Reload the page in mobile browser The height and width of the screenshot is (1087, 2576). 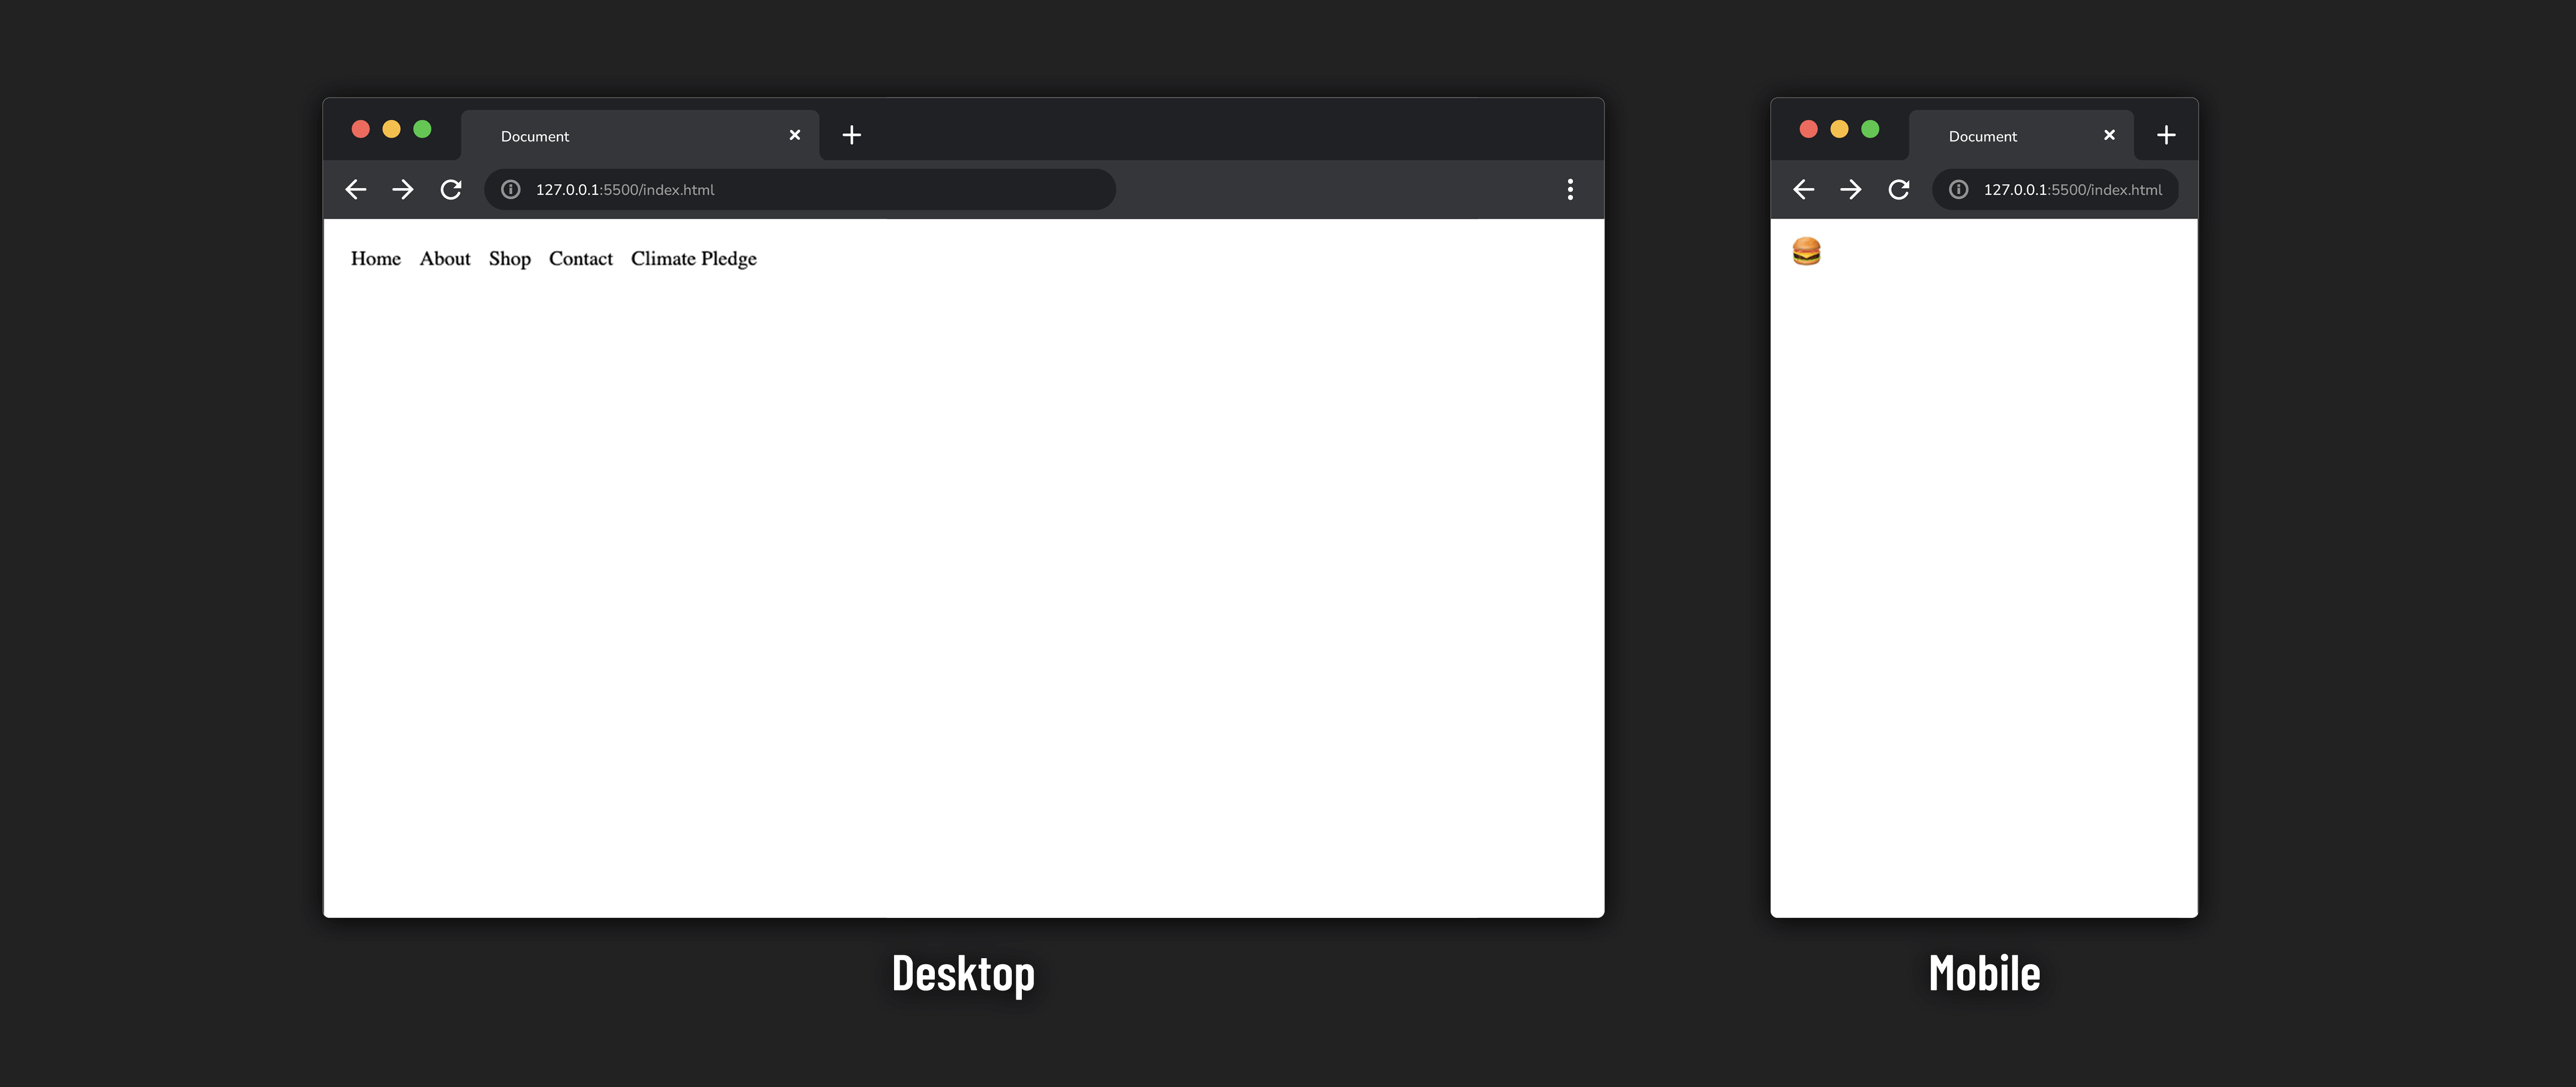click(1899, 190)
